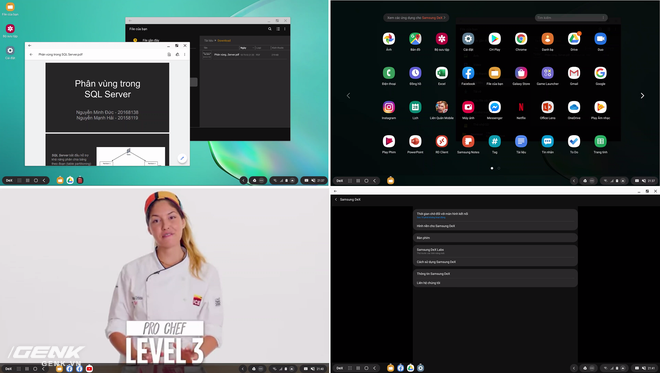
Task: Open Google app icon in drawer
Action: (x=600, y=73)
